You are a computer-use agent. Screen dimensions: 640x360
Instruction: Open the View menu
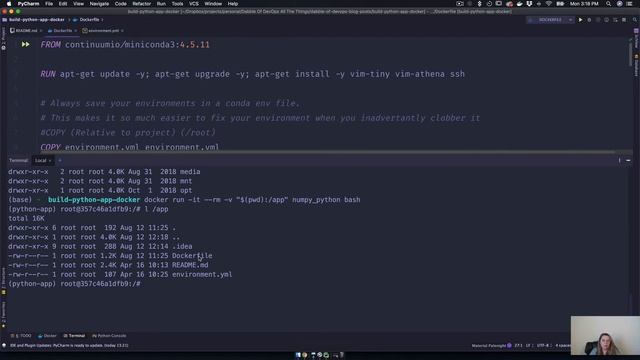(x=78, y=4)
